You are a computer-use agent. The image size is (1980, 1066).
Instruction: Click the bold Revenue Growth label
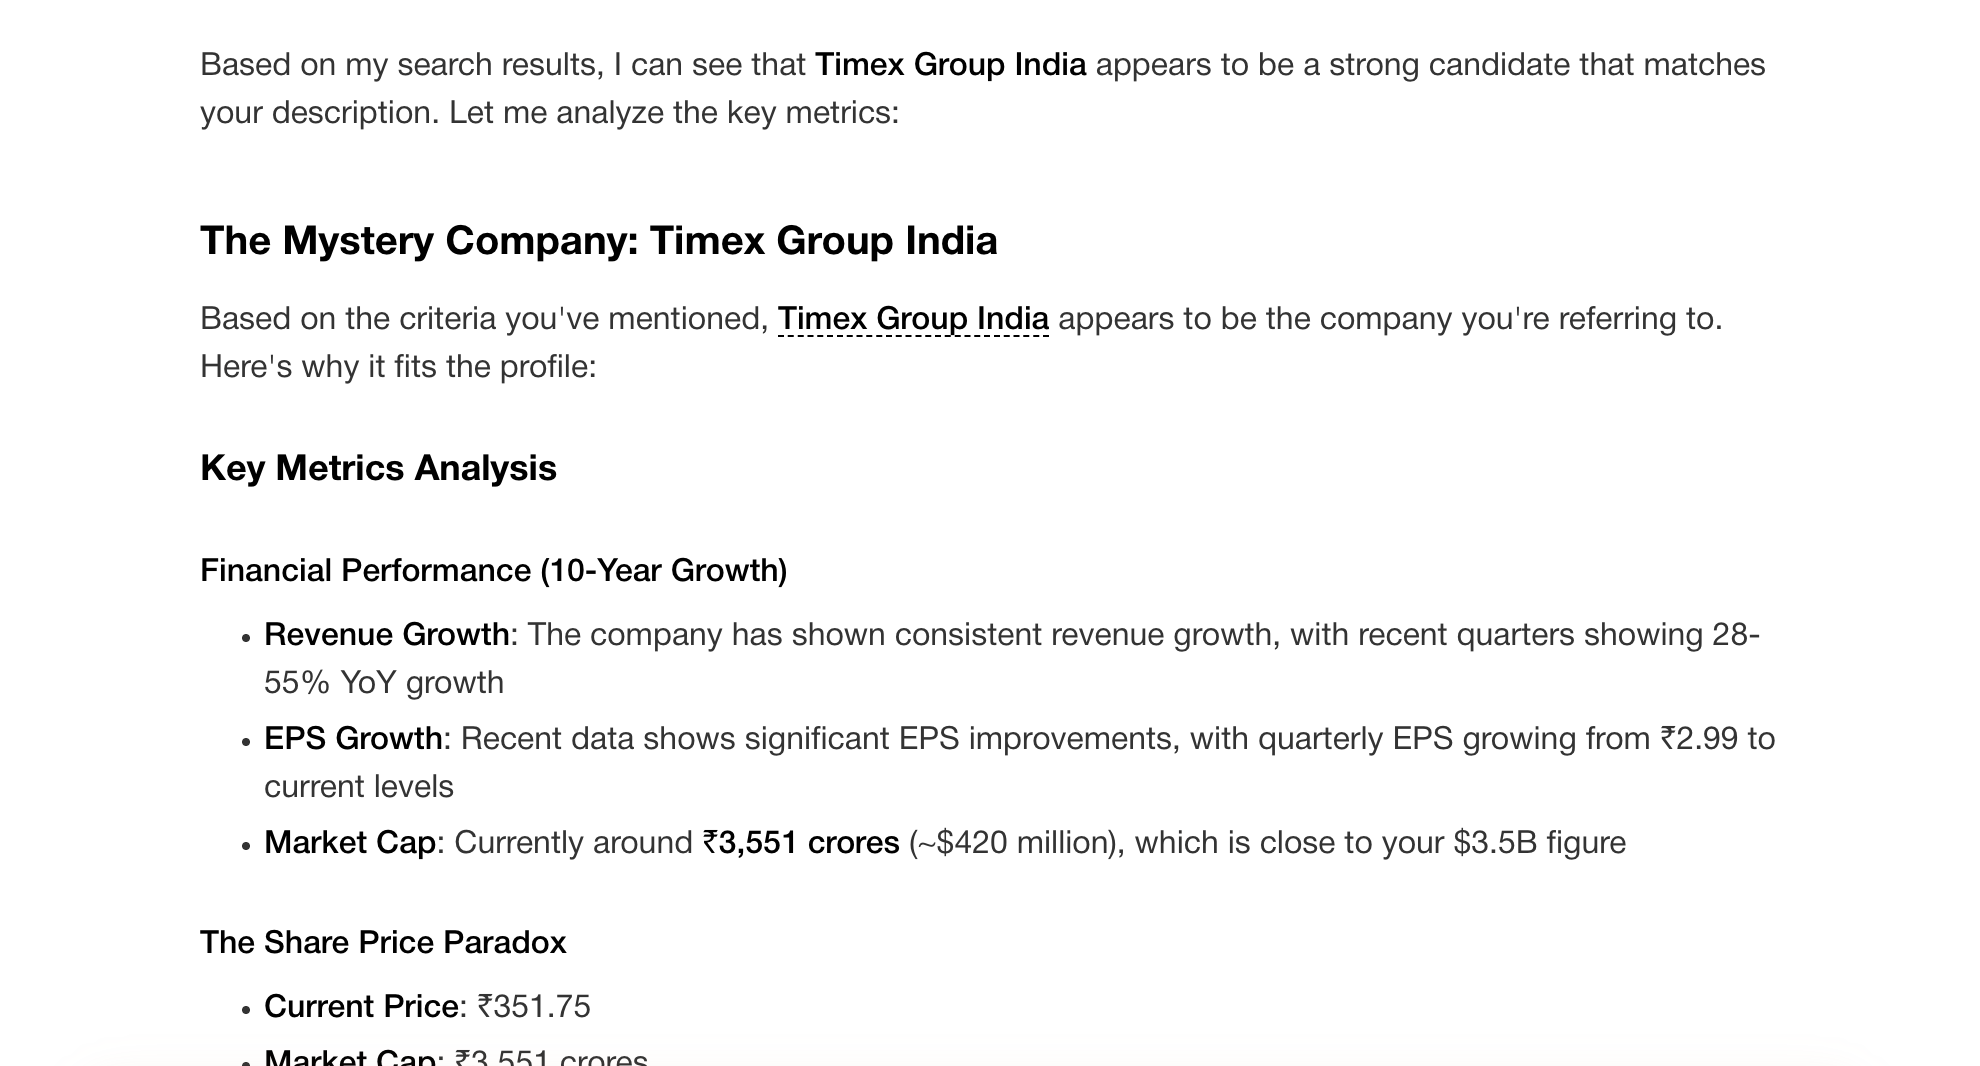386,635
